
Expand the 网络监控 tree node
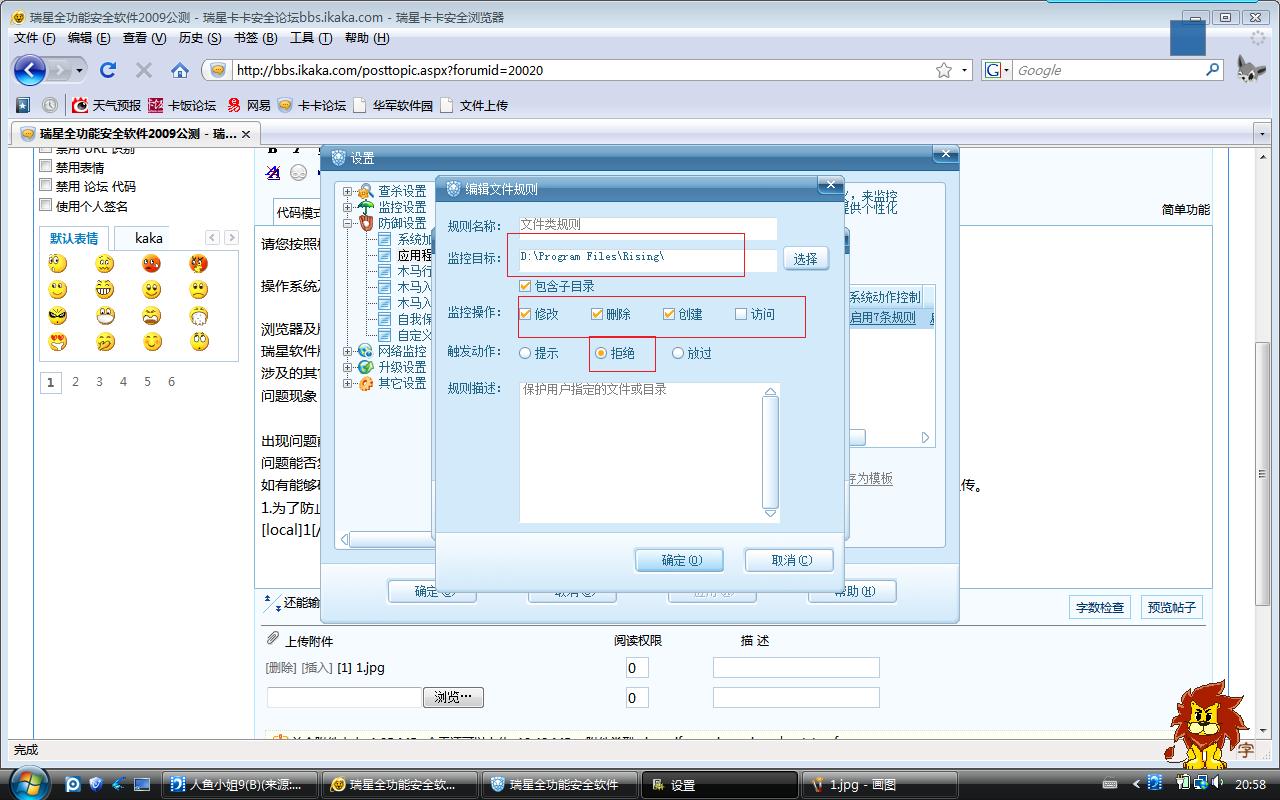click(x=347, y=351)
